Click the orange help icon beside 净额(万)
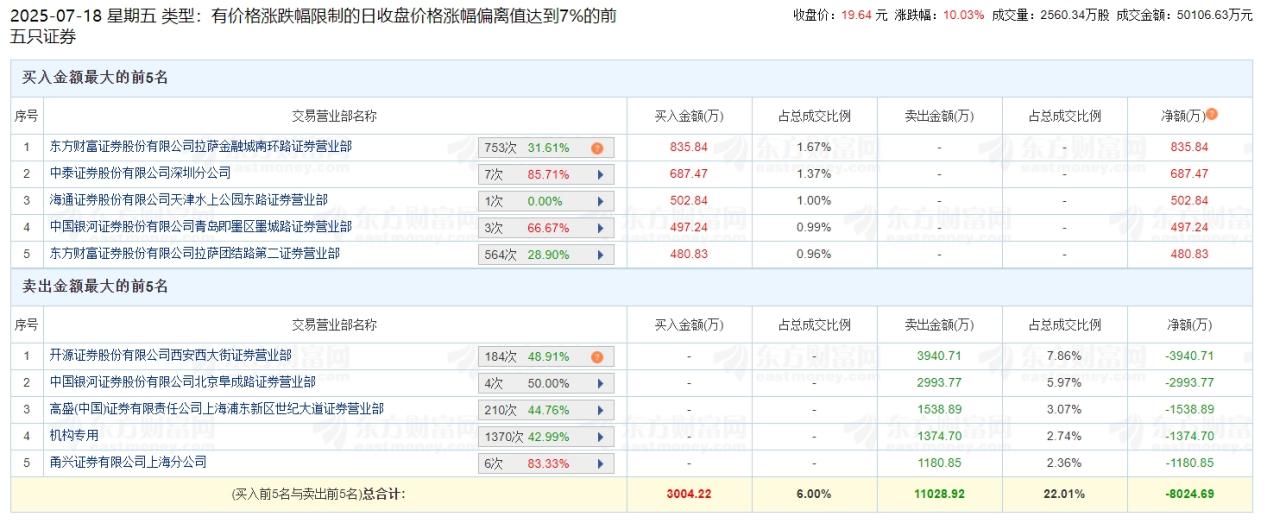Viewport: 1267px width, 523px height. (1212, 115)
